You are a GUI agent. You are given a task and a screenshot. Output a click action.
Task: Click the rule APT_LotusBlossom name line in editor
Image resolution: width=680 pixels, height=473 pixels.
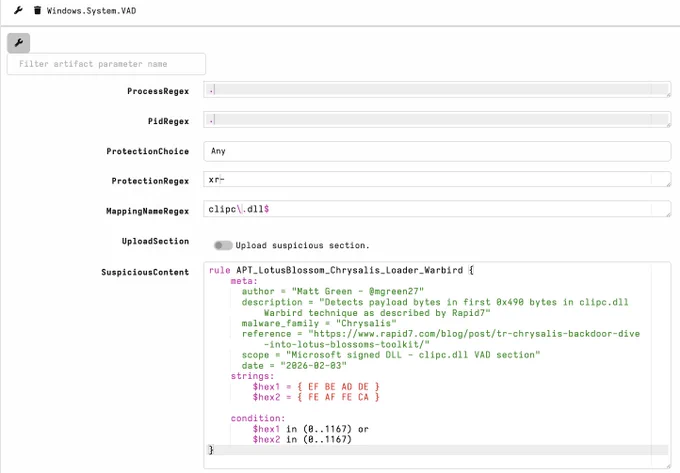pyautogui.click(x=341, y=270)
